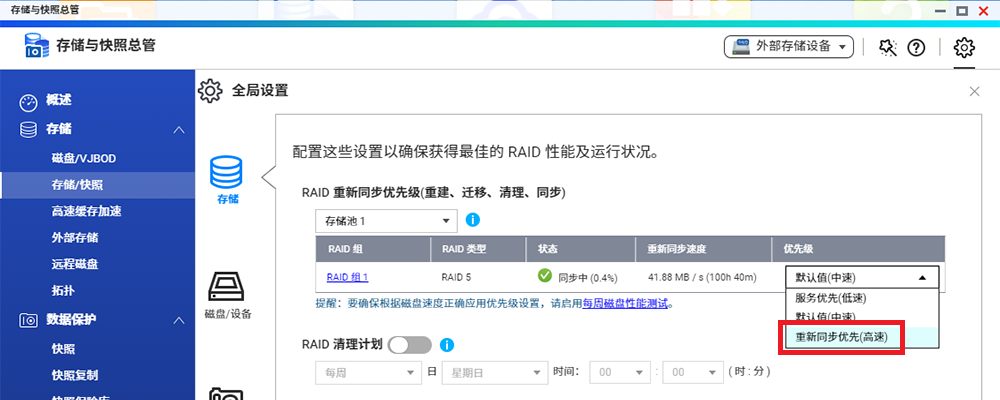
Task: Click the green sync status check icon
Action: (545, 276)
